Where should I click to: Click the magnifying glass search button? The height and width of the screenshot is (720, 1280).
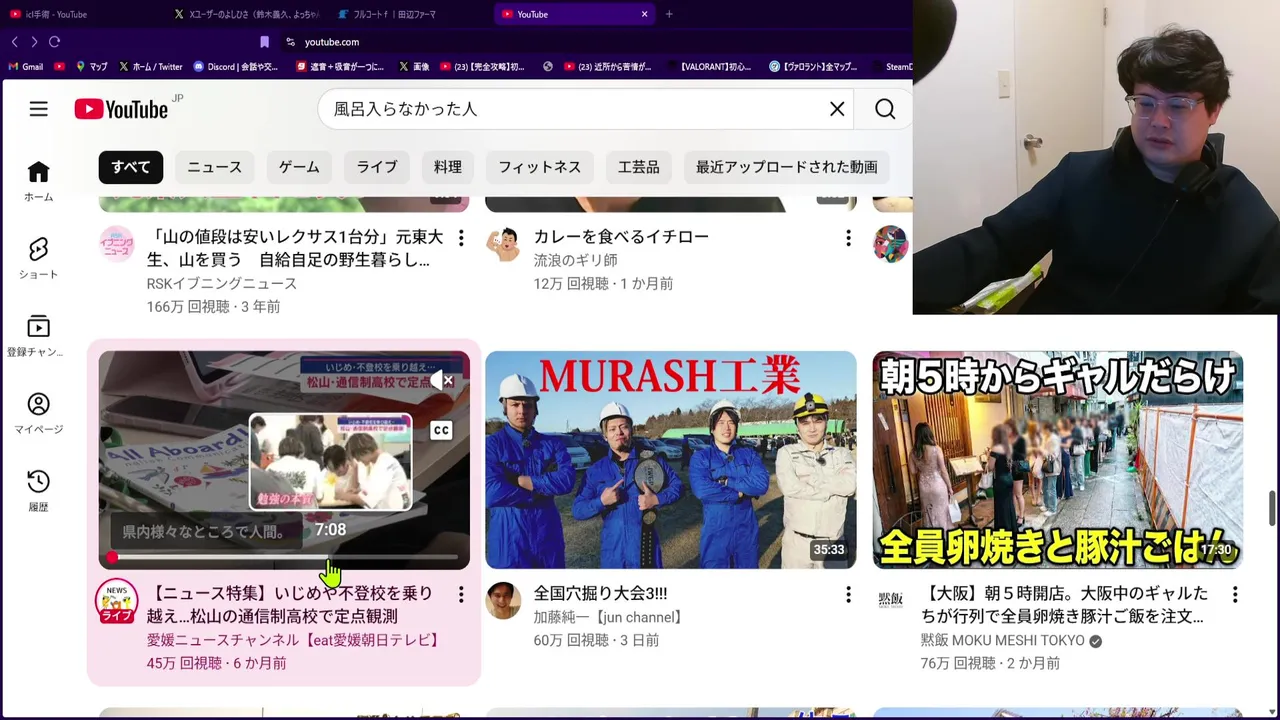(885, 109)
